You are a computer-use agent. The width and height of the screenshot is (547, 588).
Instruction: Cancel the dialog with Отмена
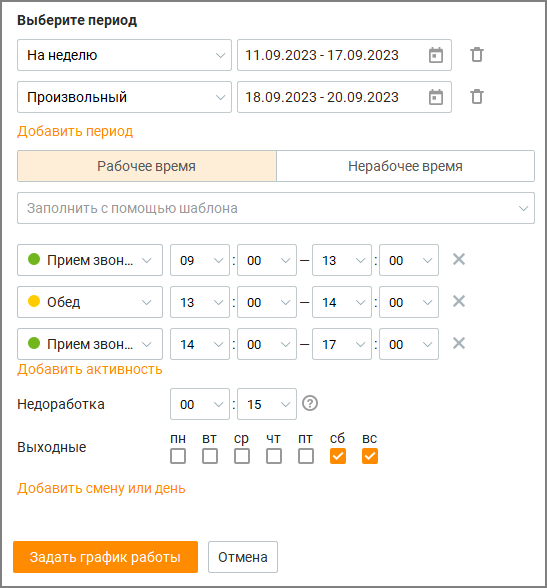(x=243, y=557)
